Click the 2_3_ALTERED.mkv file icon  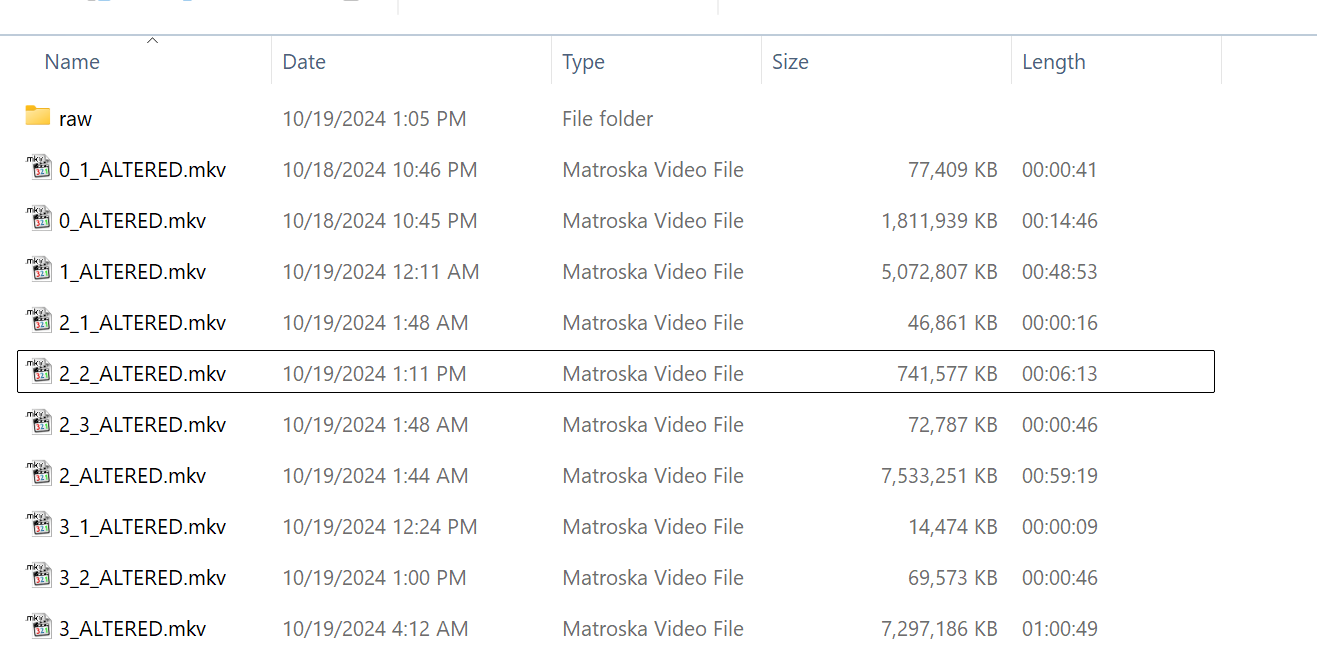[38, 423]
